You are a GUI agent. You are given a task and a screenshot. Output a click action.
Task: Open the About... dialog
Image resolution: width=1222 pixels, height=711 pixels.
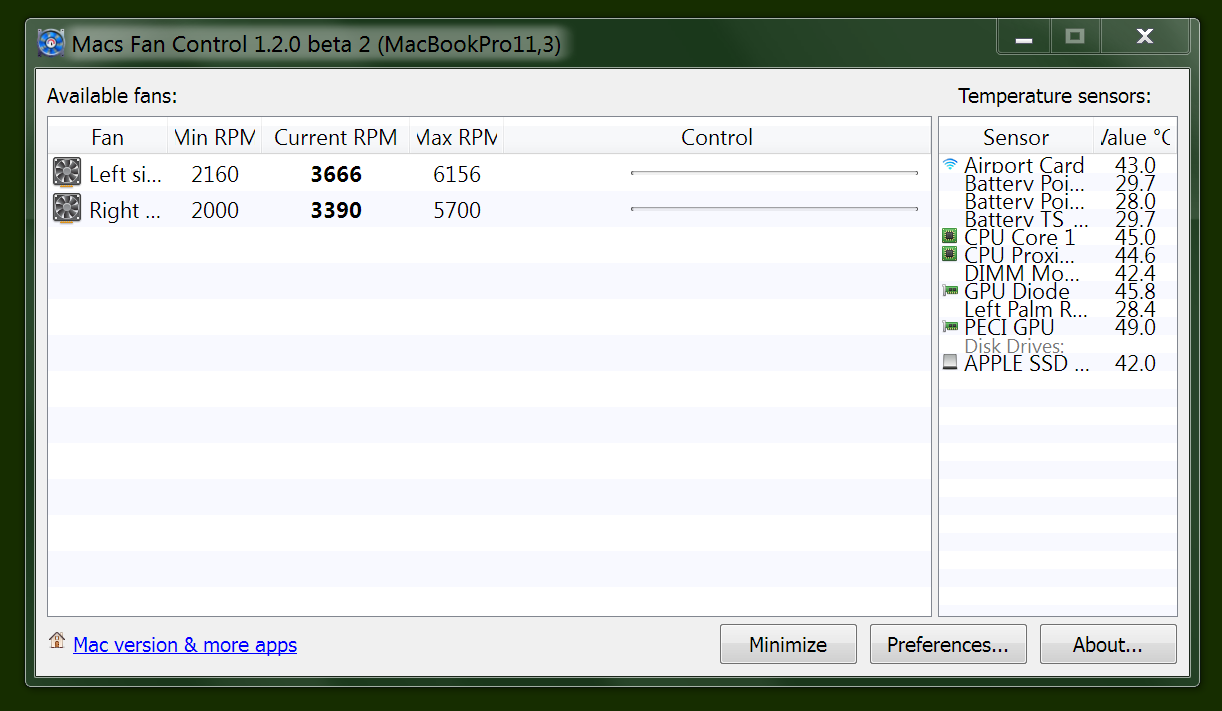(x=1108, y=644)
